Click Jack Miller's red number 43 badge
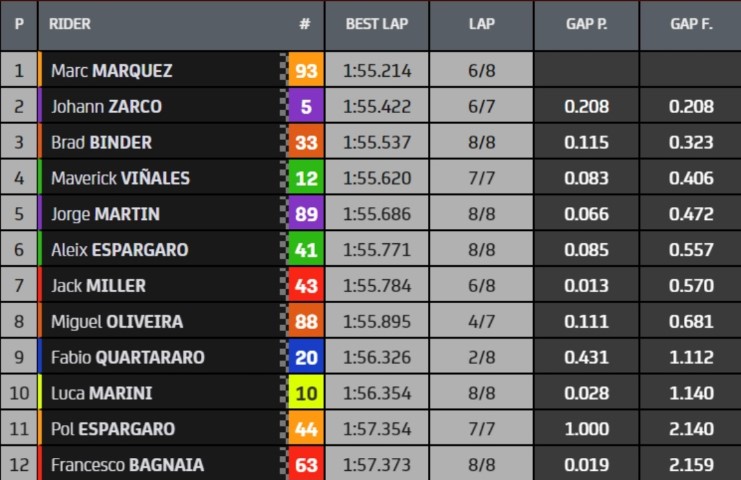 tap(305, 286)
